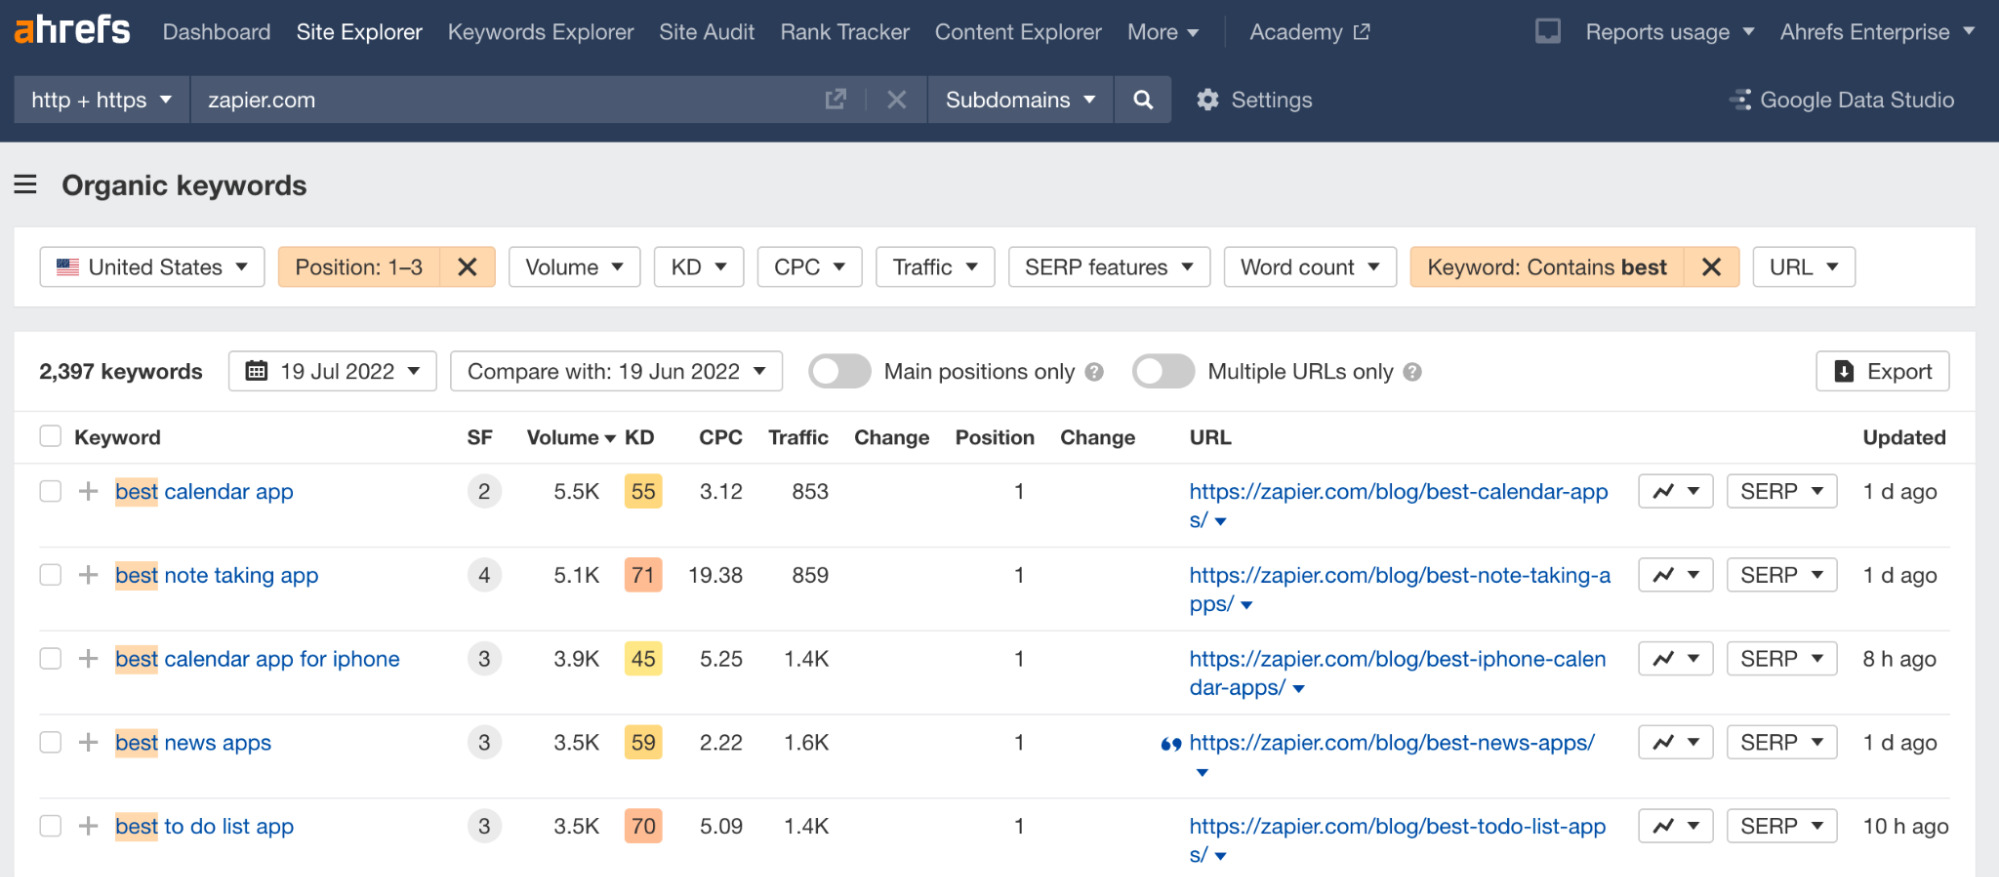Open Google Data Studio connector

pos(1841,100)
